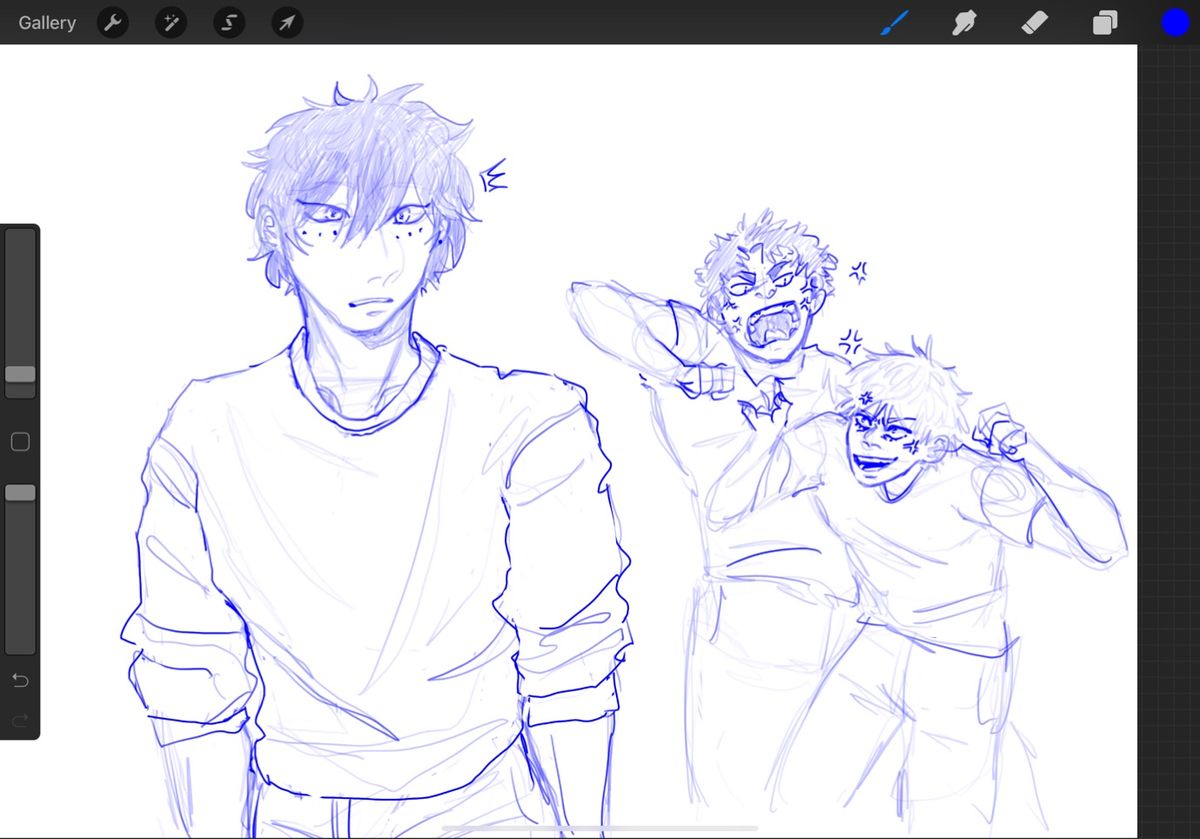The height and width of the screenshot is (839, 1200).
Task: Open the Gallery view
Action: (x=47, y=22)
